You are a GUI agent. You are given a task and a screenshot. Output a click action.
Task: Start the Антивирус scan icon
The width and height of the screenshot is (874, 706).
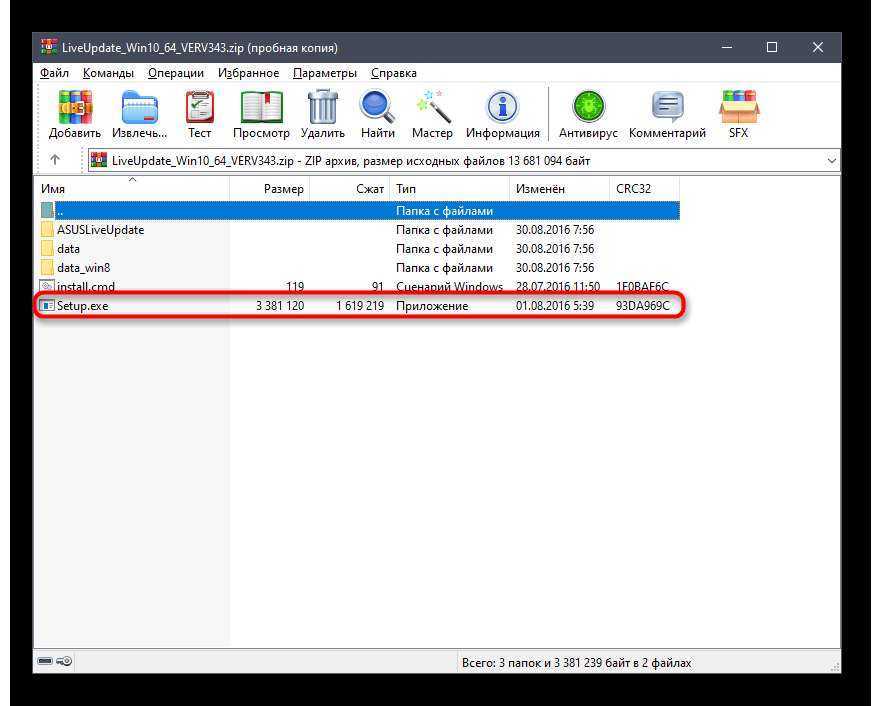(x=588, y=108)
